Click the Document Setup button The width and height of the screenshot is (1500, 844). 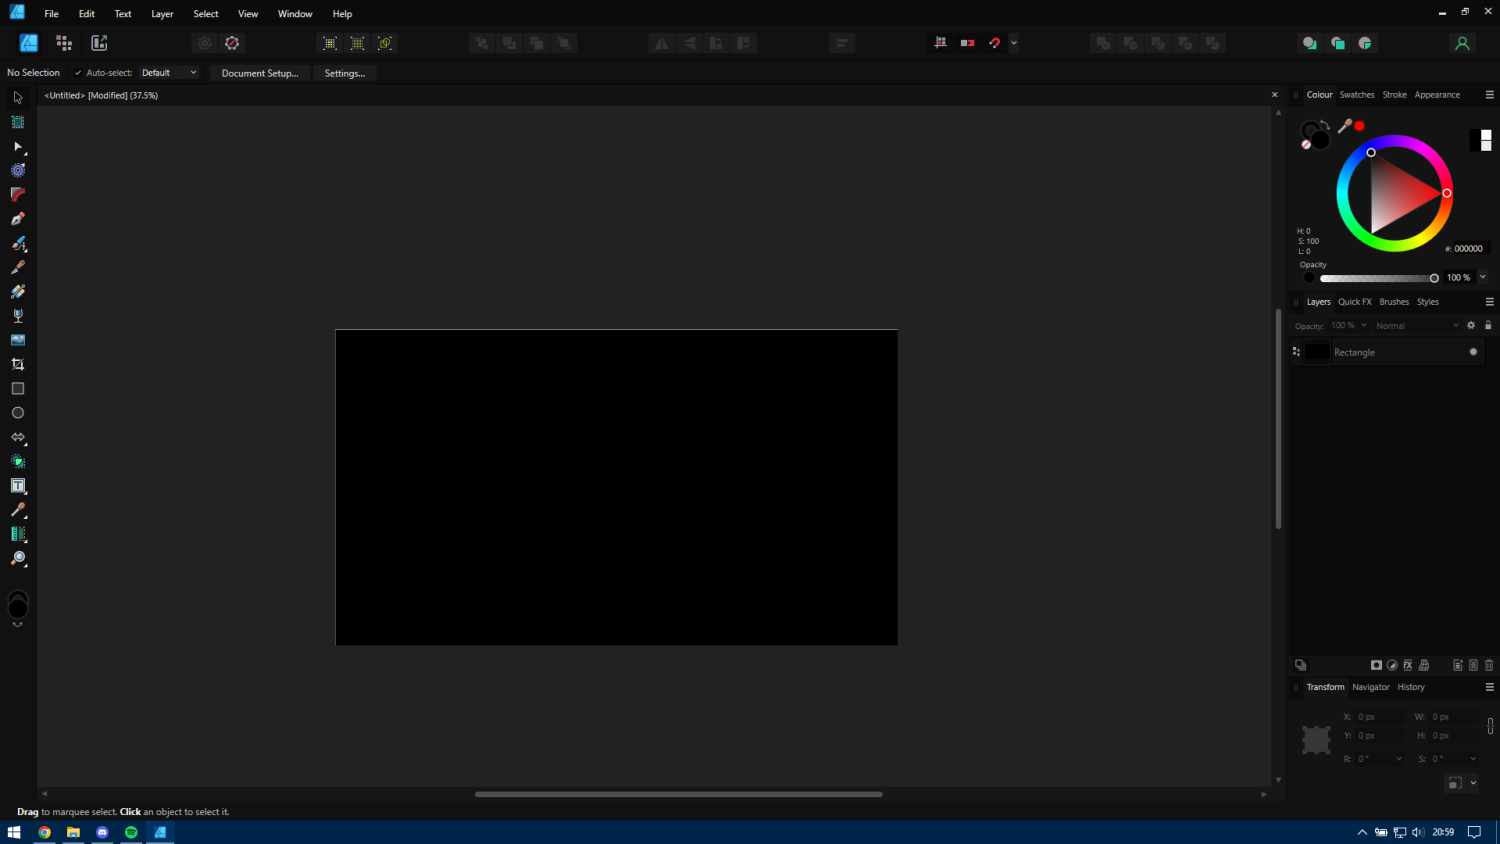258,72
